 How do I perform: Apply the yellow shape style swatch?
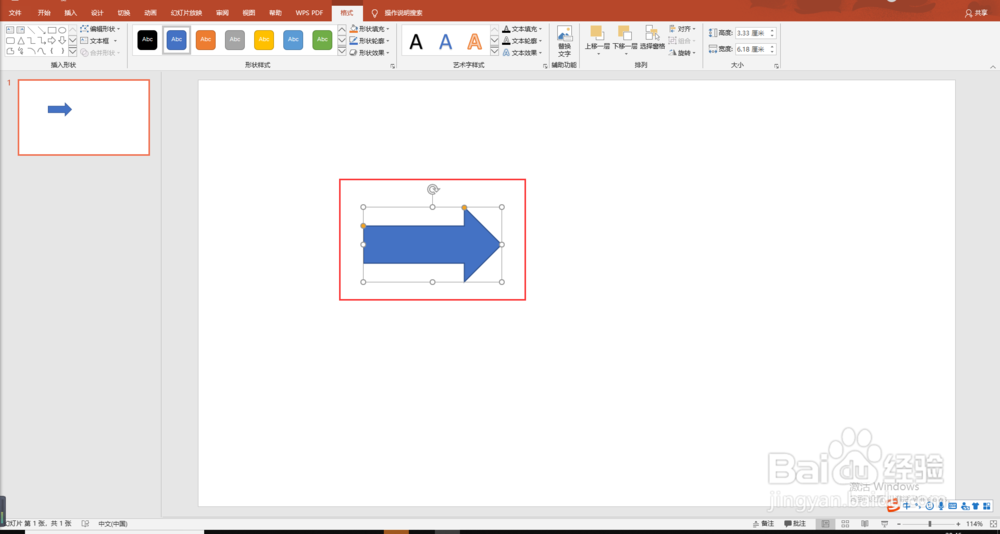264,40
